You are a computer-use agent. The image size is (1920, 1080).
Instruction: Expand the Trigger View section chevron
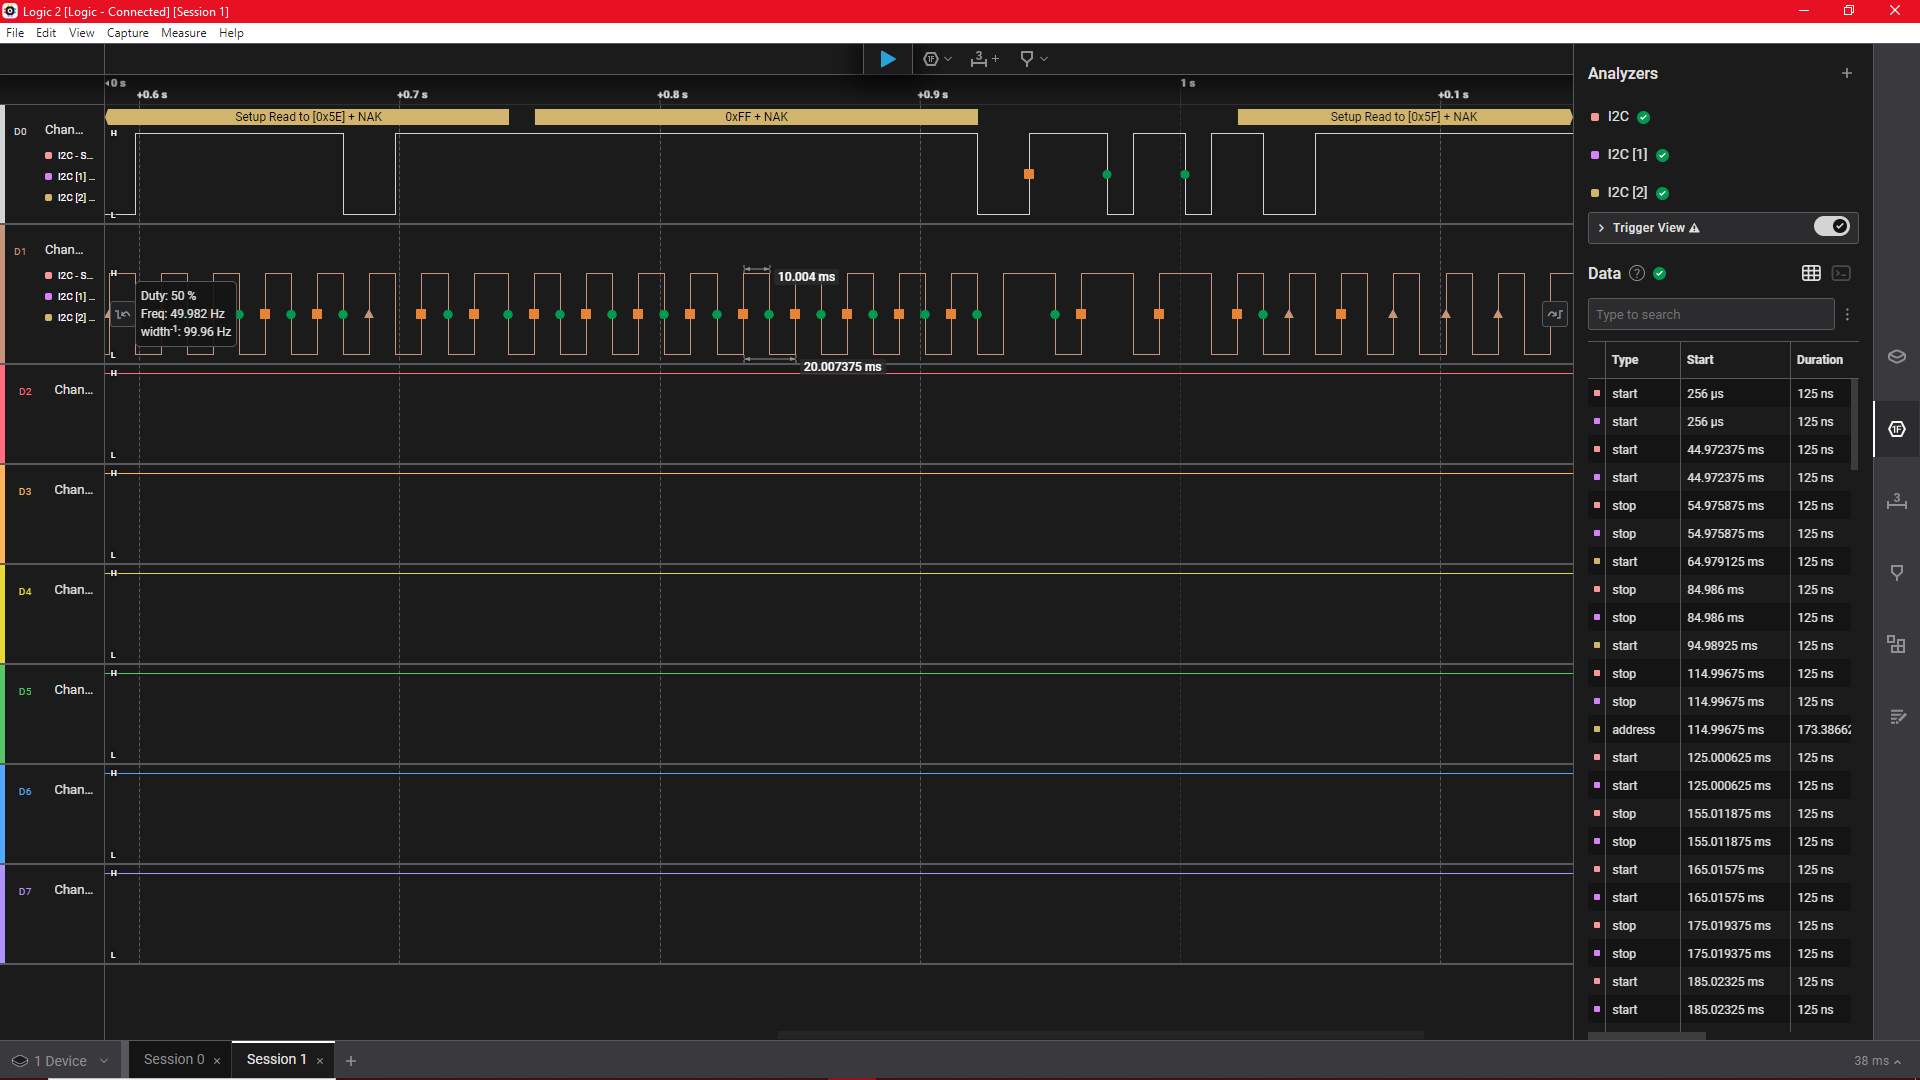[x=1601, y=228]
